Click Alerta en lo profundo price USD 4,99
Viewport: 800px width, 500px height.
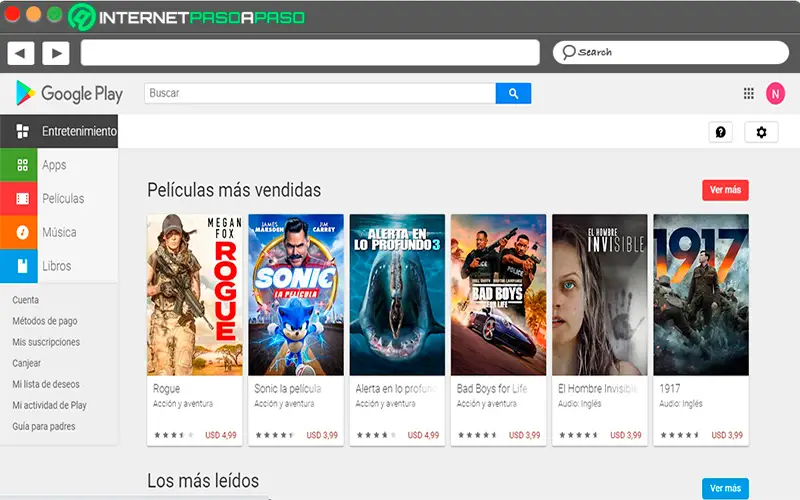click(423, 435)
